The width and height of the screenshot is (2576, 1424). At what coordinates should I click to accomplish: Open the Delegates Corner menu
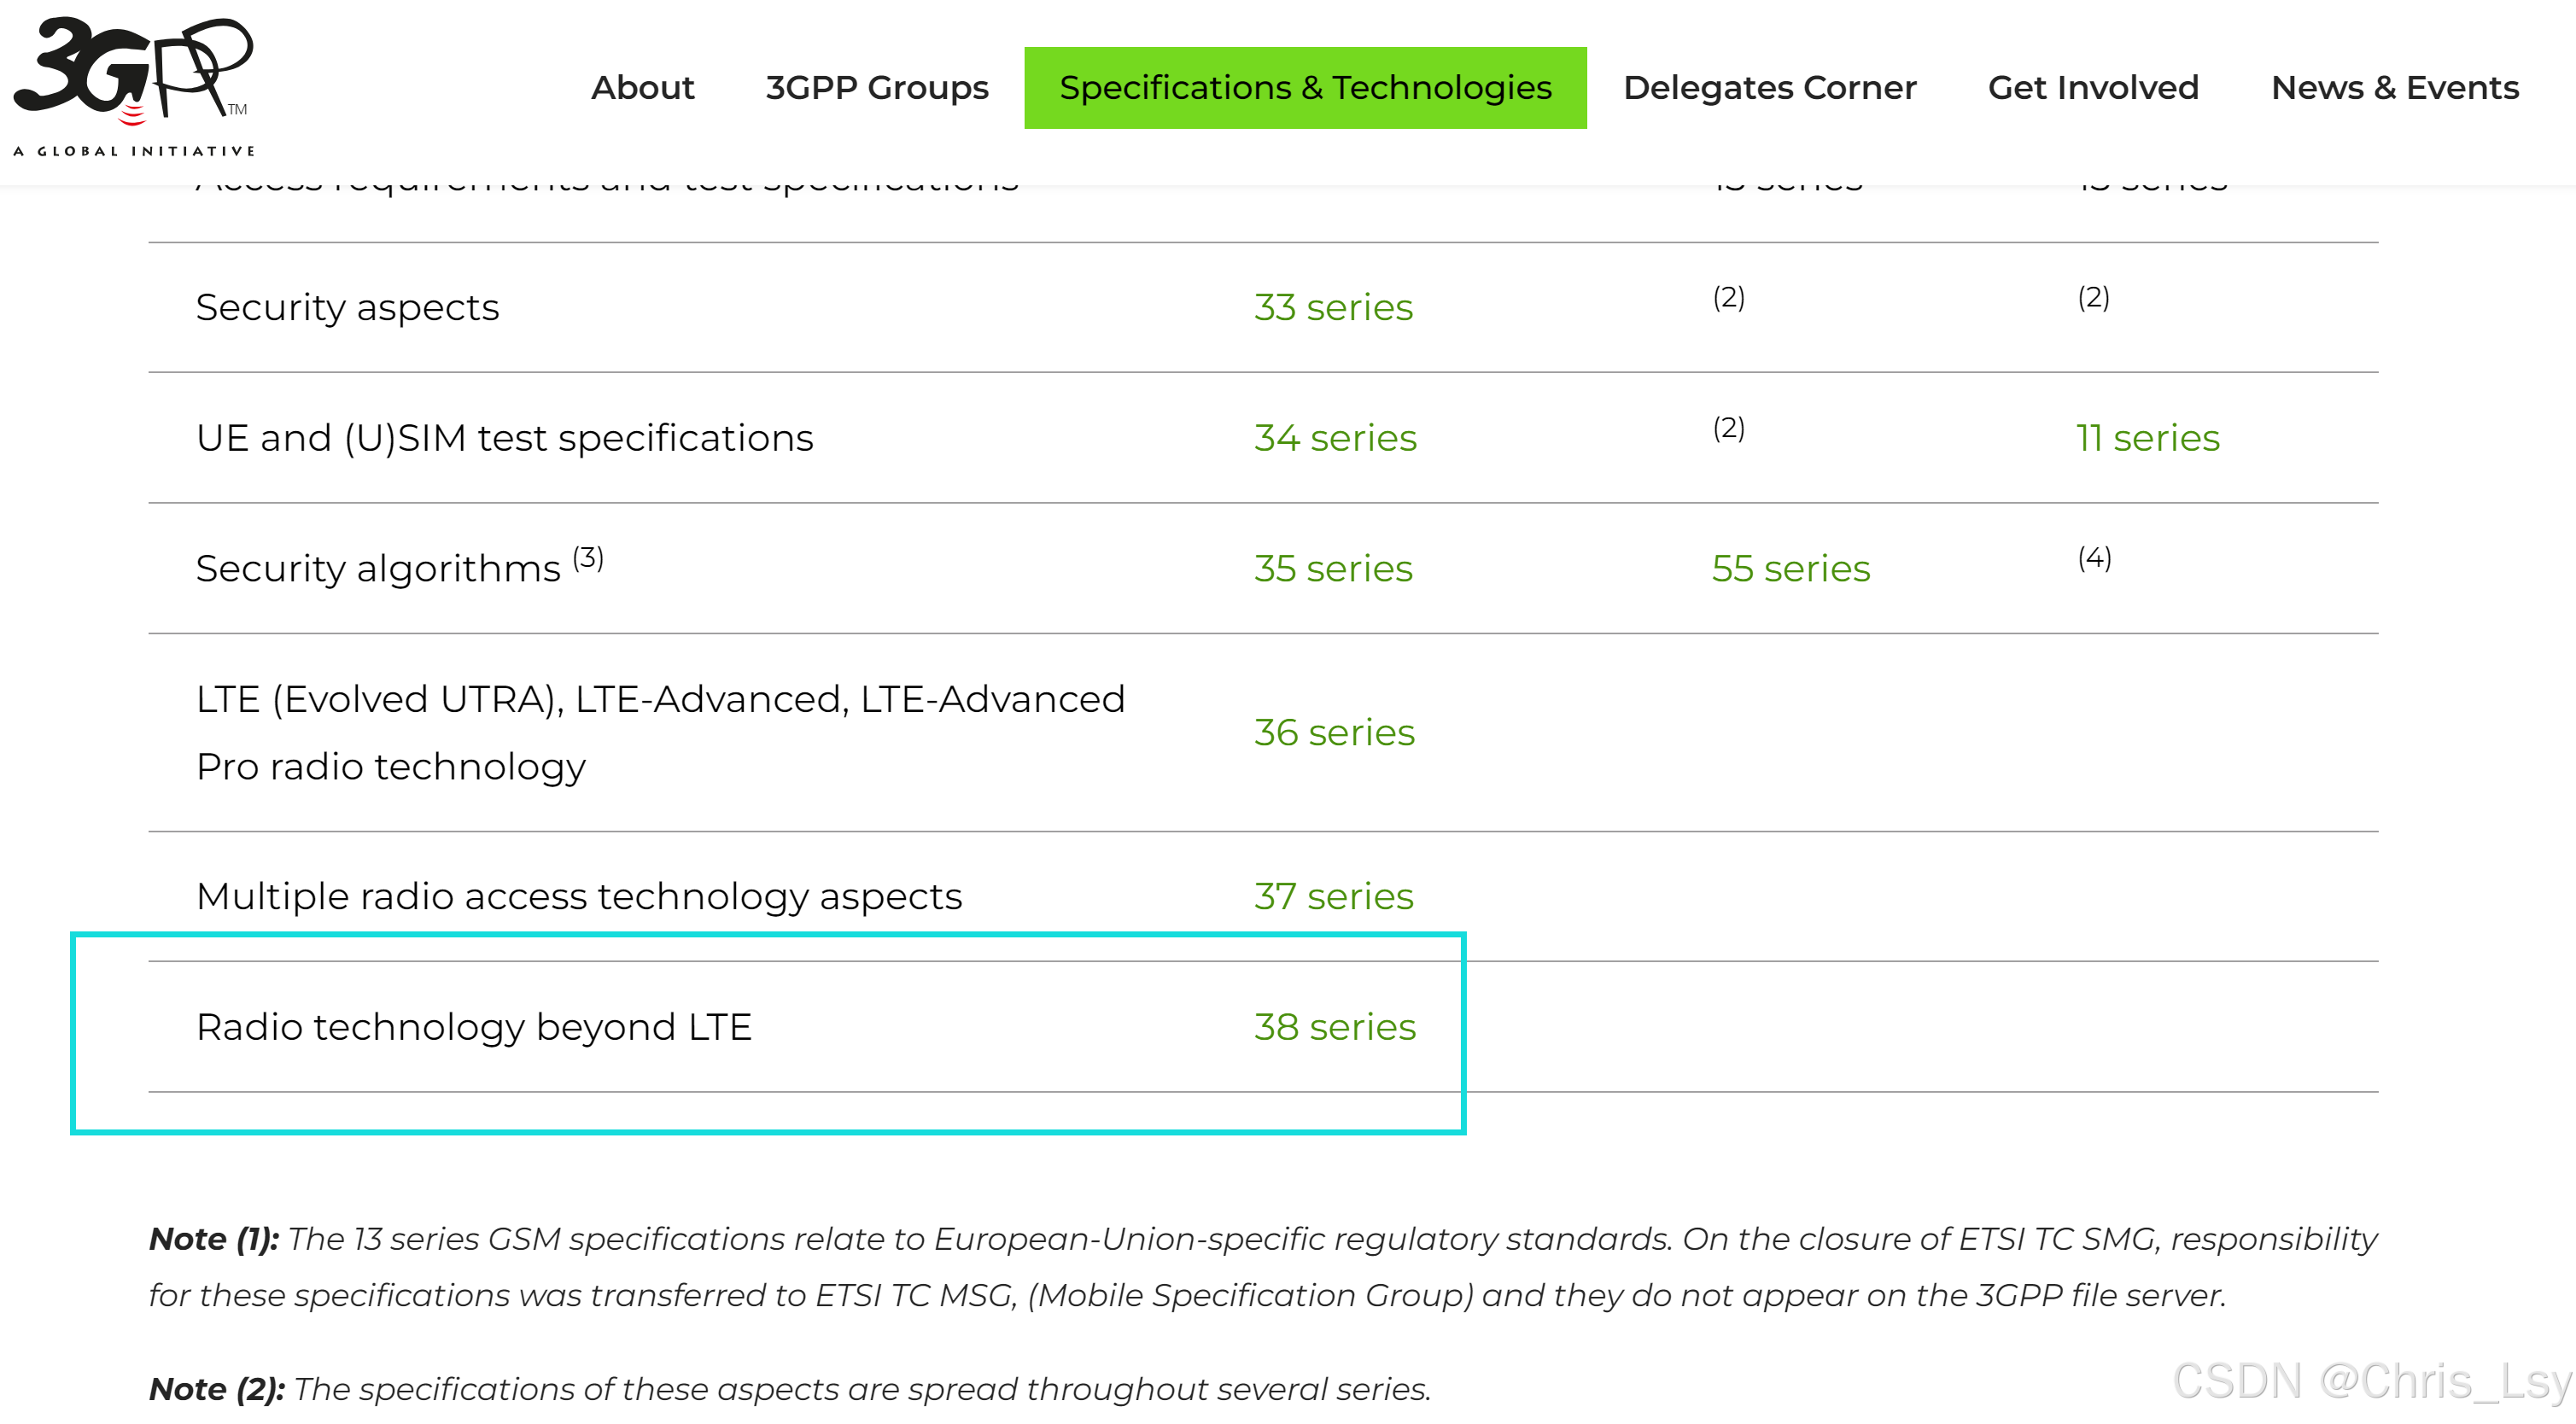pos(1769,88)
